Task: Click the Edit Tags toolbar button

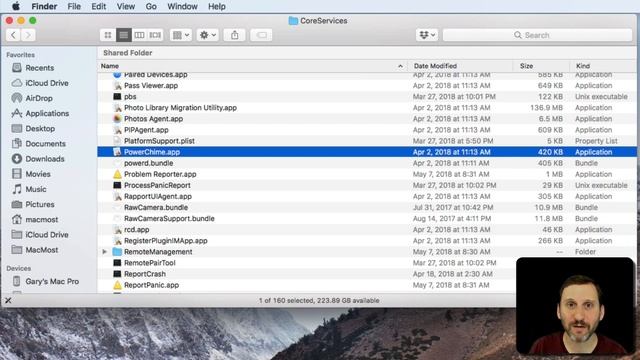Action: click(261, 35)
